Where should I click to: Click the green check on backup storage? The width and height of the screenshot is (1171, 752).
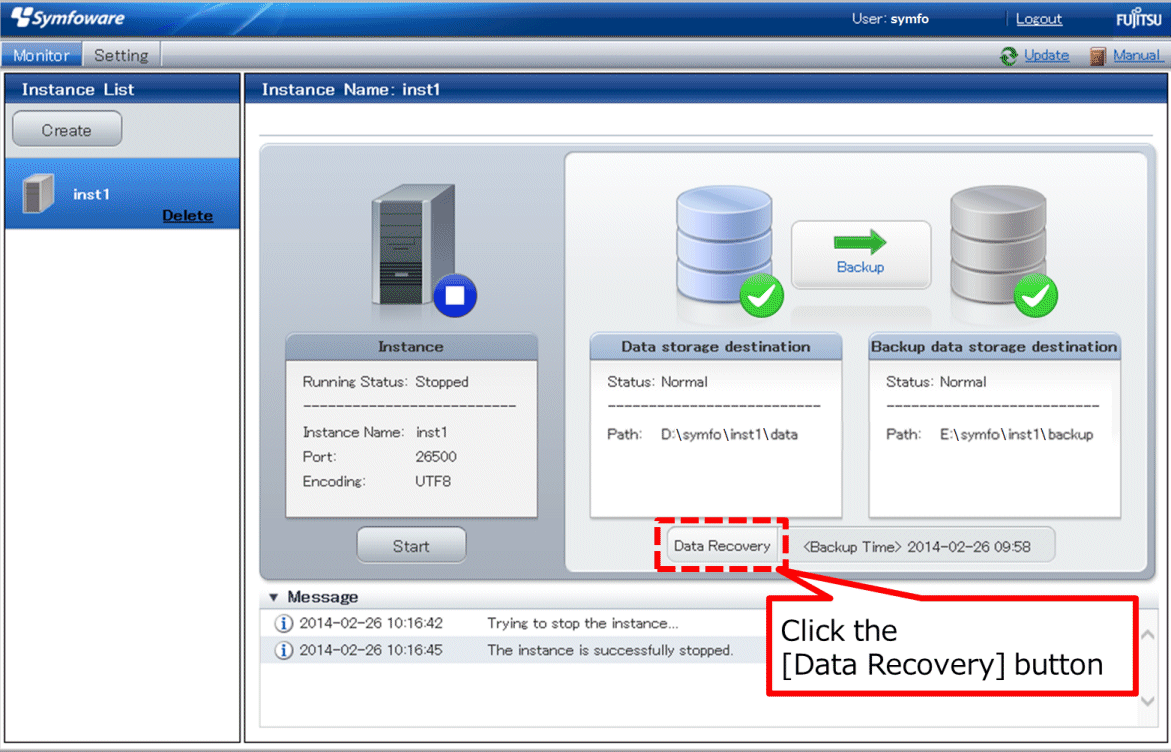click(x=1036, y=296)
